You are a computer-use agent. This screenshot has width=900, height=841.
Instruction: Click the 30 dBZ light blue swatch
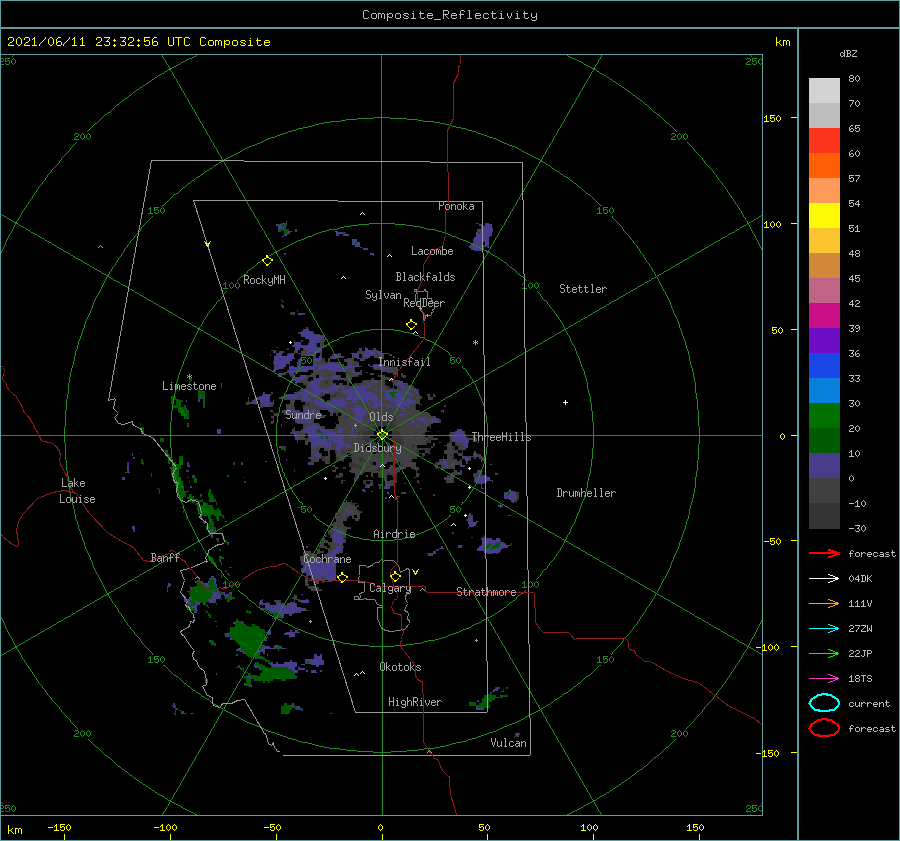click(824, 390)
